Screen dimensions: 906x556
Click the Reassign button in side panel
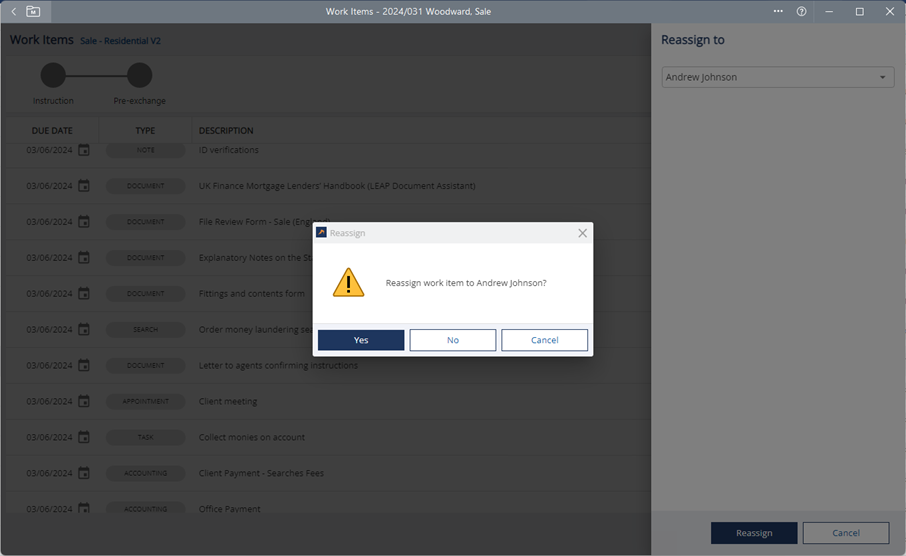point(753,533)
